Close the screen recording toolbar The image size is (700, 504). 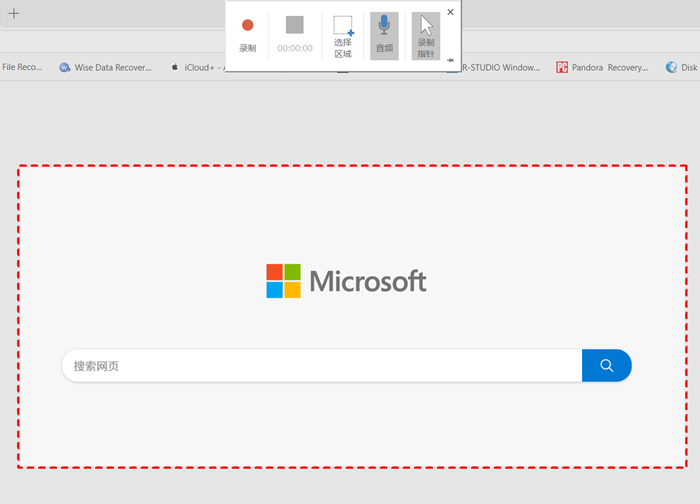(450, 12)
